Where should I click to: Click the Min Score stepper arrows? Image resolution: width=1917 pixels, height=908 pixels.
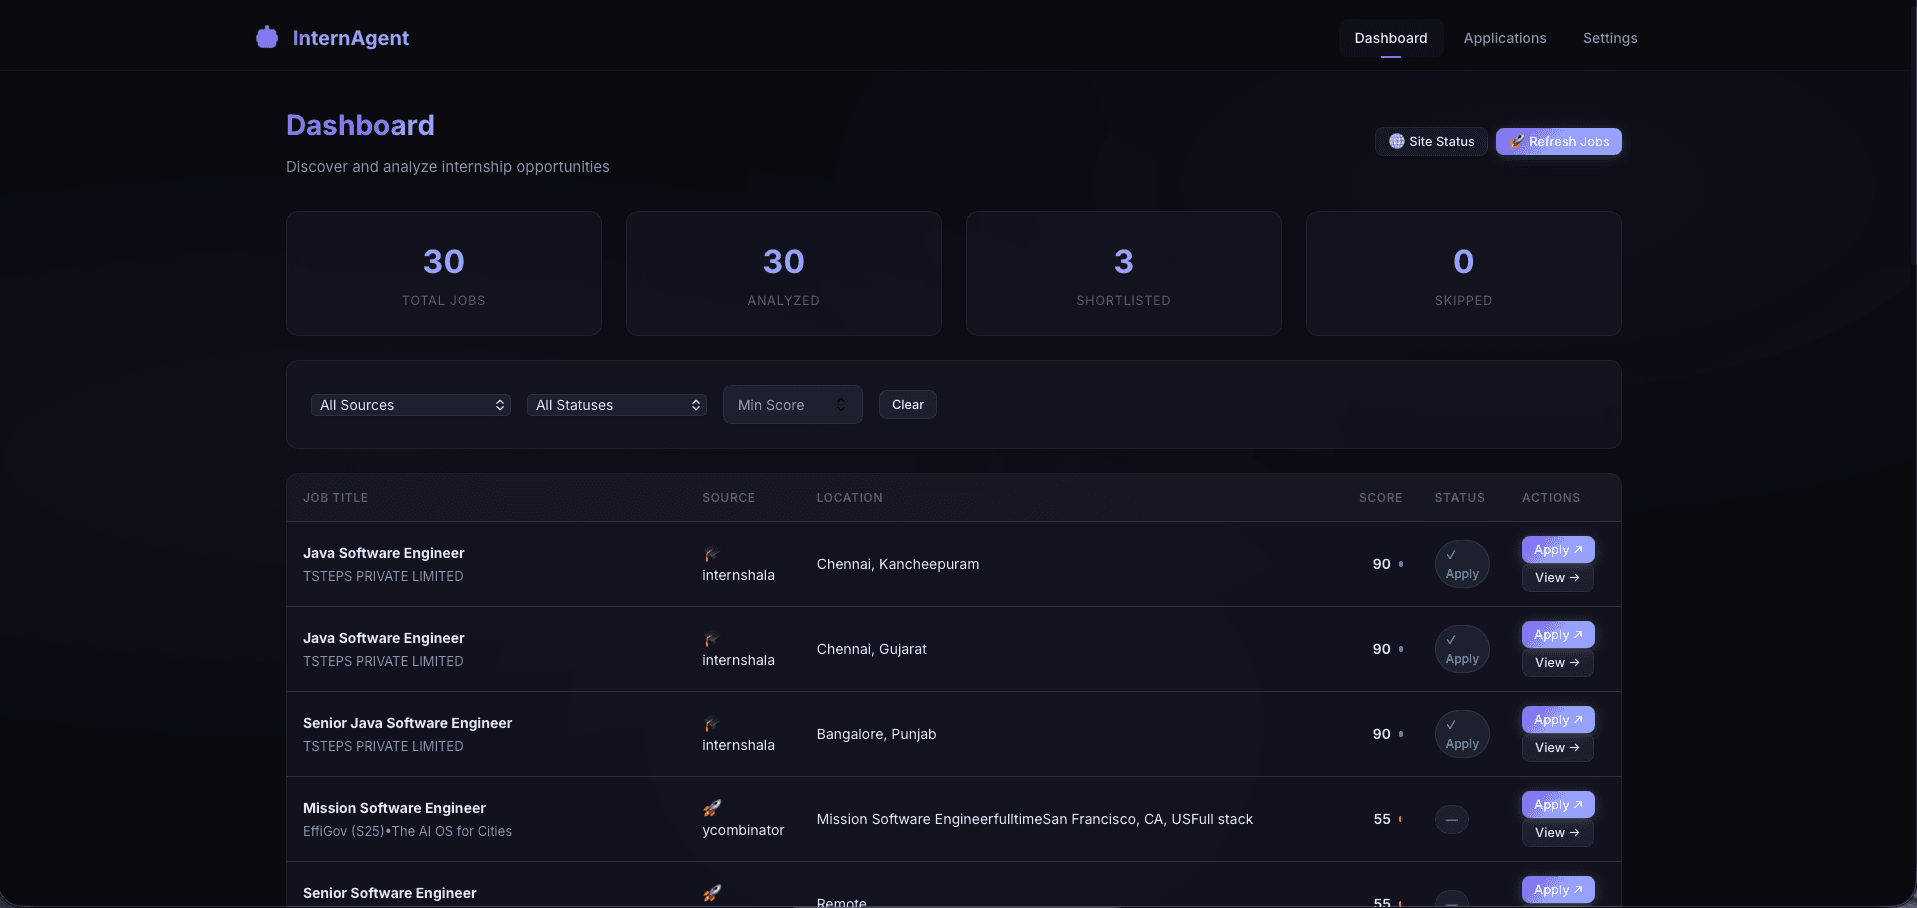click(841, 405)
